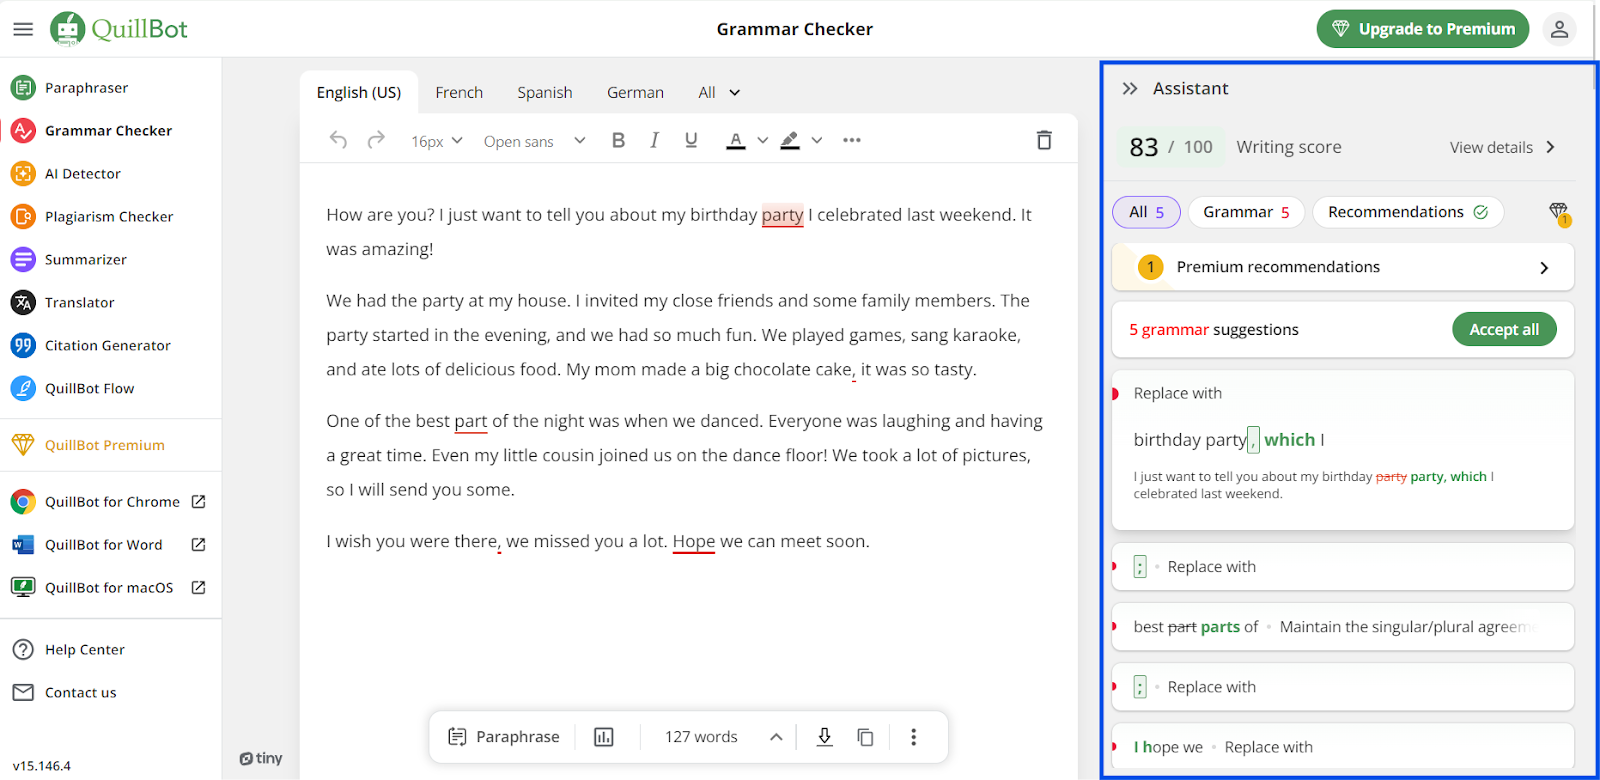The image size is (1600, 780).
Task: Click Contact us
Action: click(x=64, y=693)
